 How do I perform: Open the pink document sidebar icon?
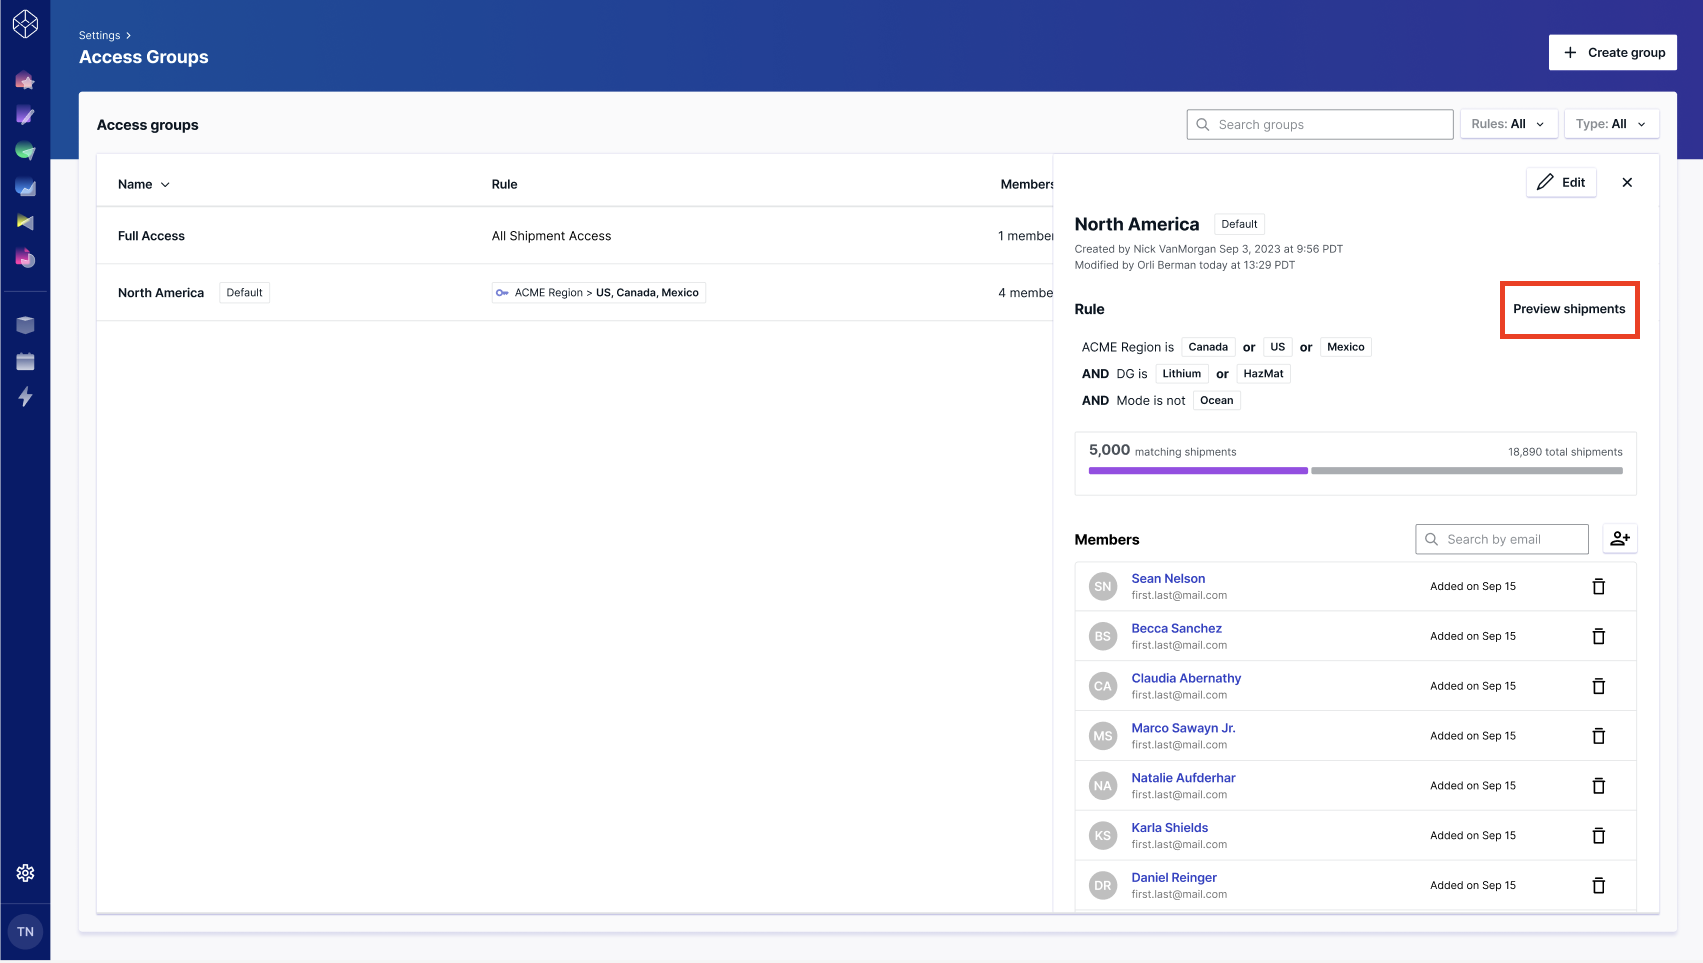pos(25,258)
